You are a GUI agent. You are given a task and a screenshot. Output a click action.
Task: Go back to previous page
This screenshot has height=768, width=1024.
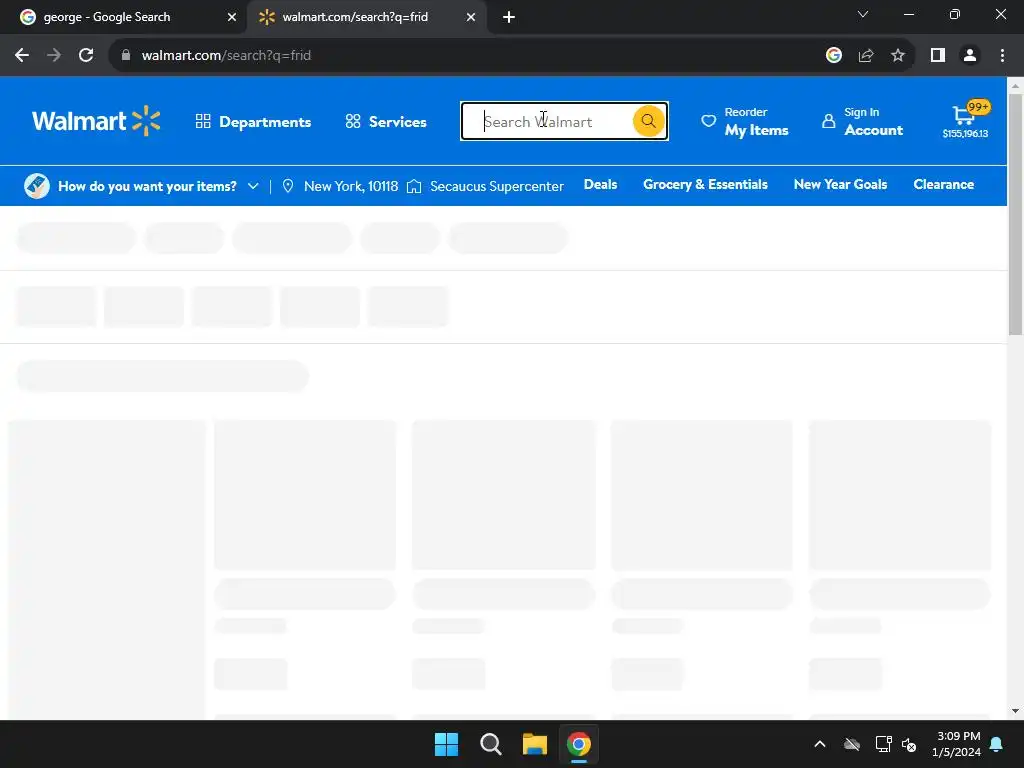[22, 56]
